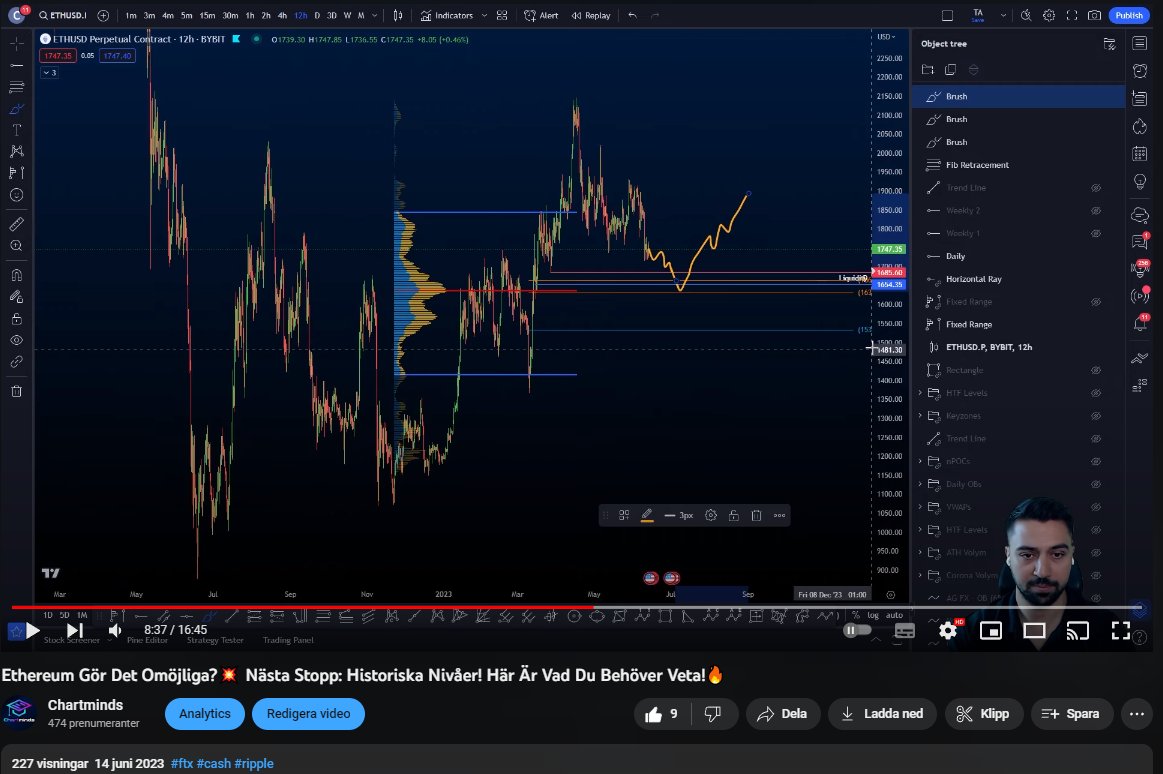The width and height of the screenshot is (1163, 774).
Task: Switch to theater mode
Action: (1034, 631)
